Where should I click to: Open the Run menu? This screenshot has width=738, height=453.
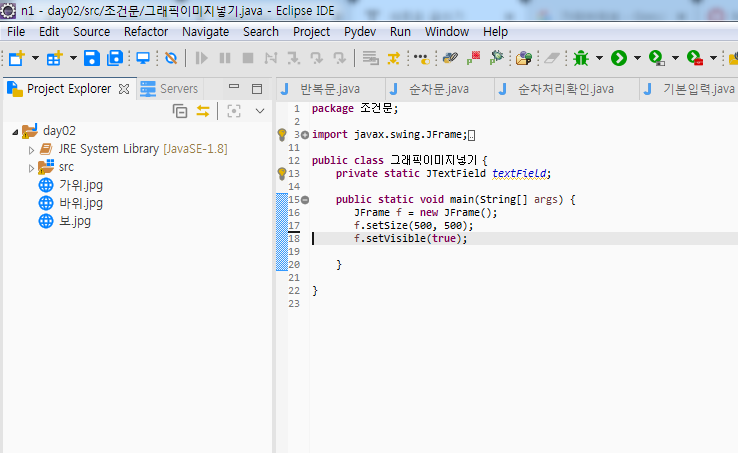tap(400, 32)
